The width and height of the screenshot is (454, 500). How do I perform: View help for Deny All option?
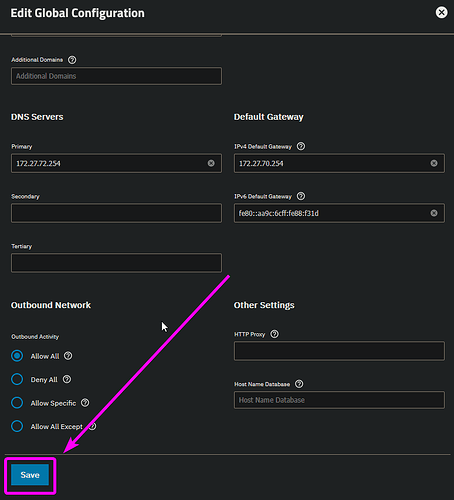[67, 379]
